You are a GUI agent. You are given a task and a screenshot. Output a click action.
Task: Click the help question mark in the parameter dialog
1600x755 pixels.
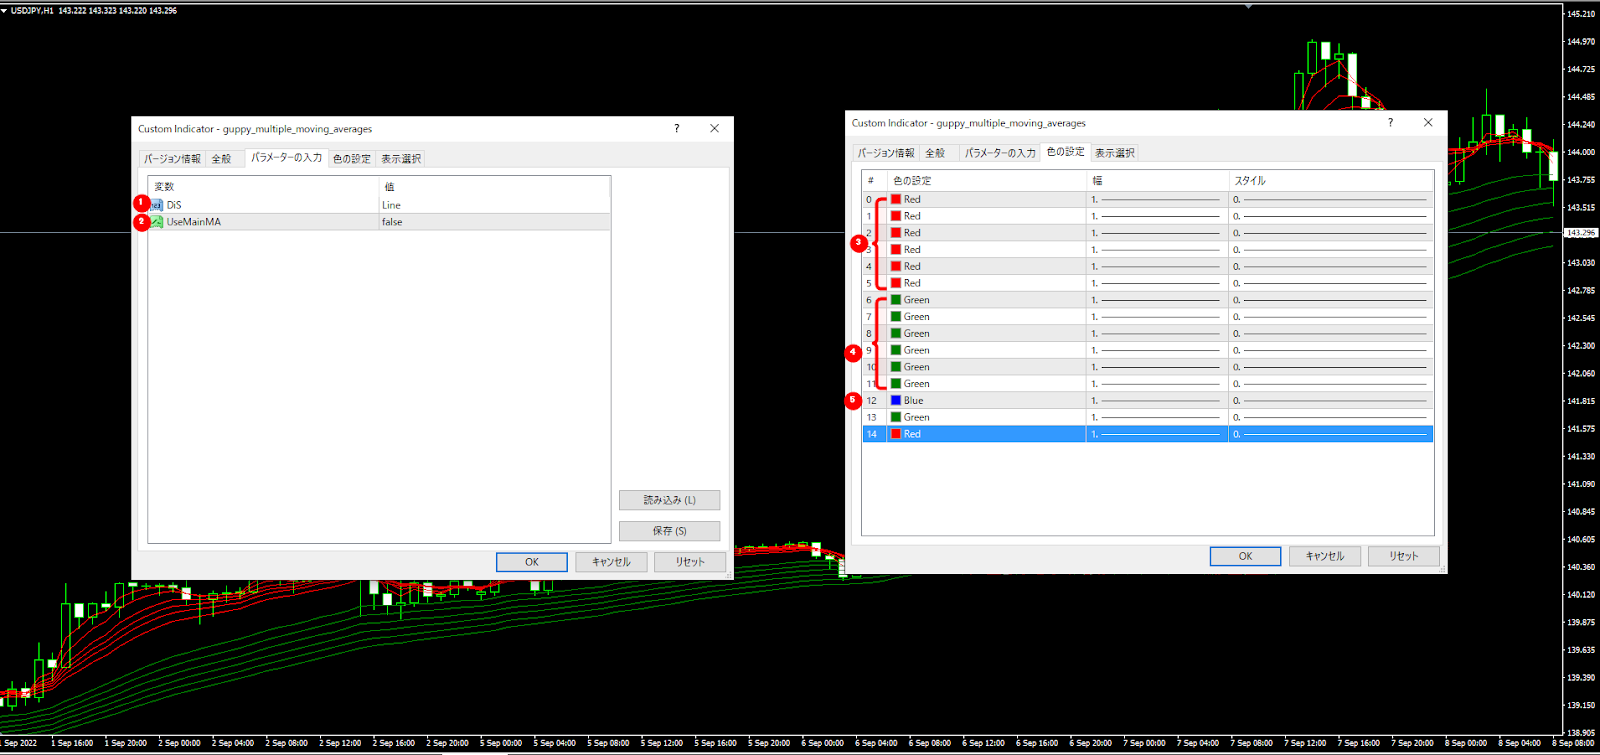pos(677,129)
